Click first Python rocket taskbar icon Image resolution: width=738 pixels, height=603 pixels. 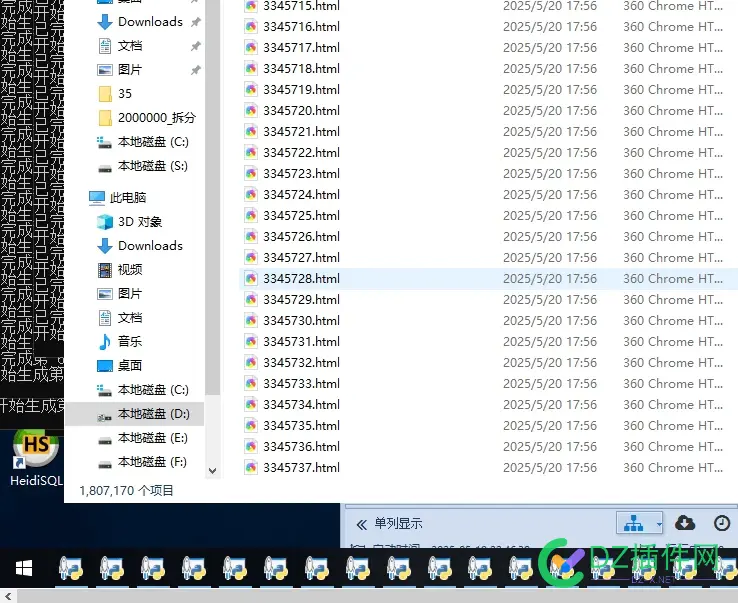coord(71,568)
